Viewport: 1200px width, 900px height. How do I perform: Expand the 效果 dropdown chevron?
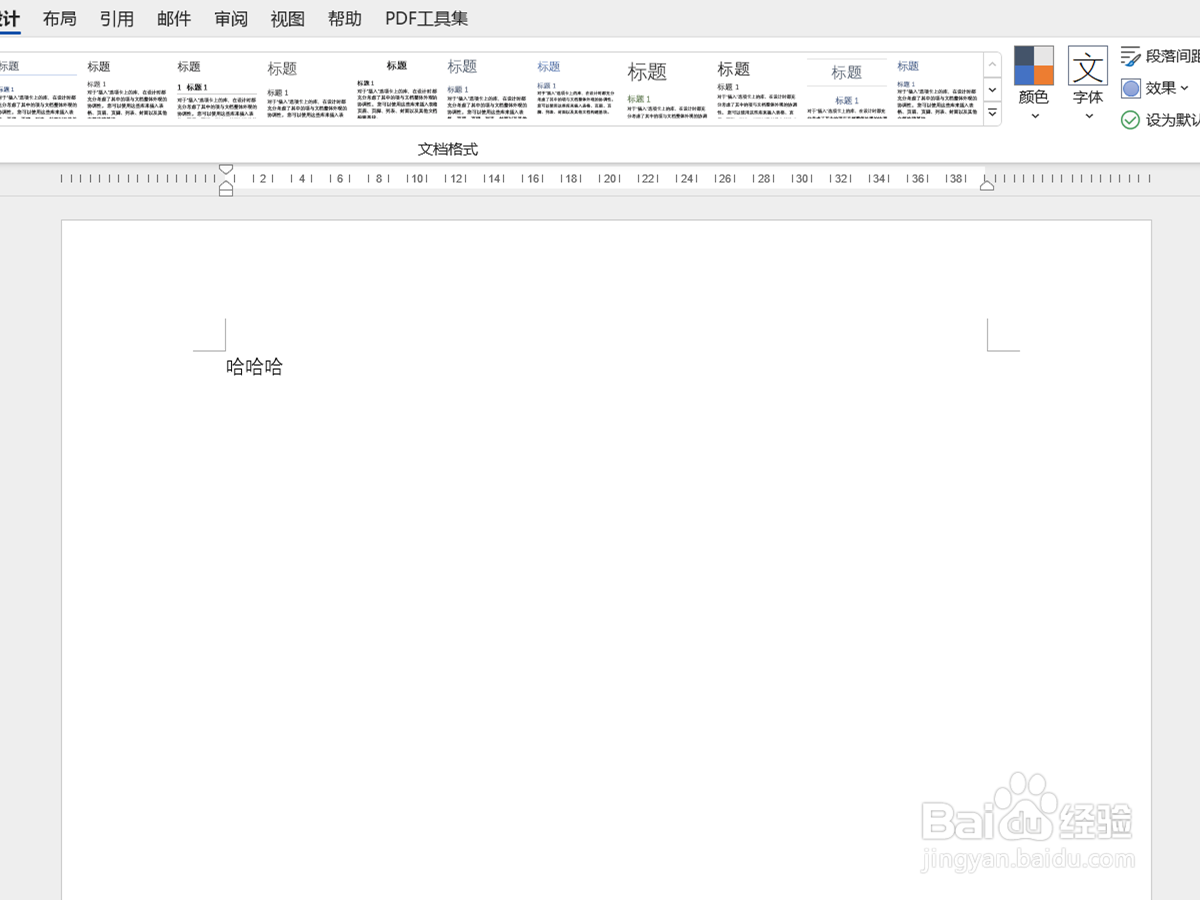(1184, 88)
